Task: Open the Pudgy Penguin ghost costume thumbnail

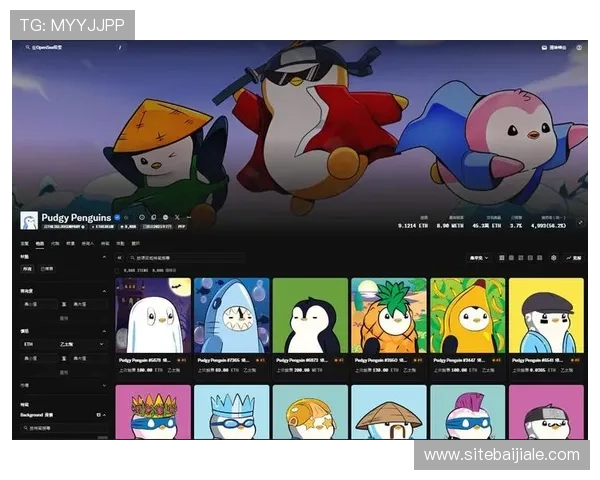Action: 154,316
